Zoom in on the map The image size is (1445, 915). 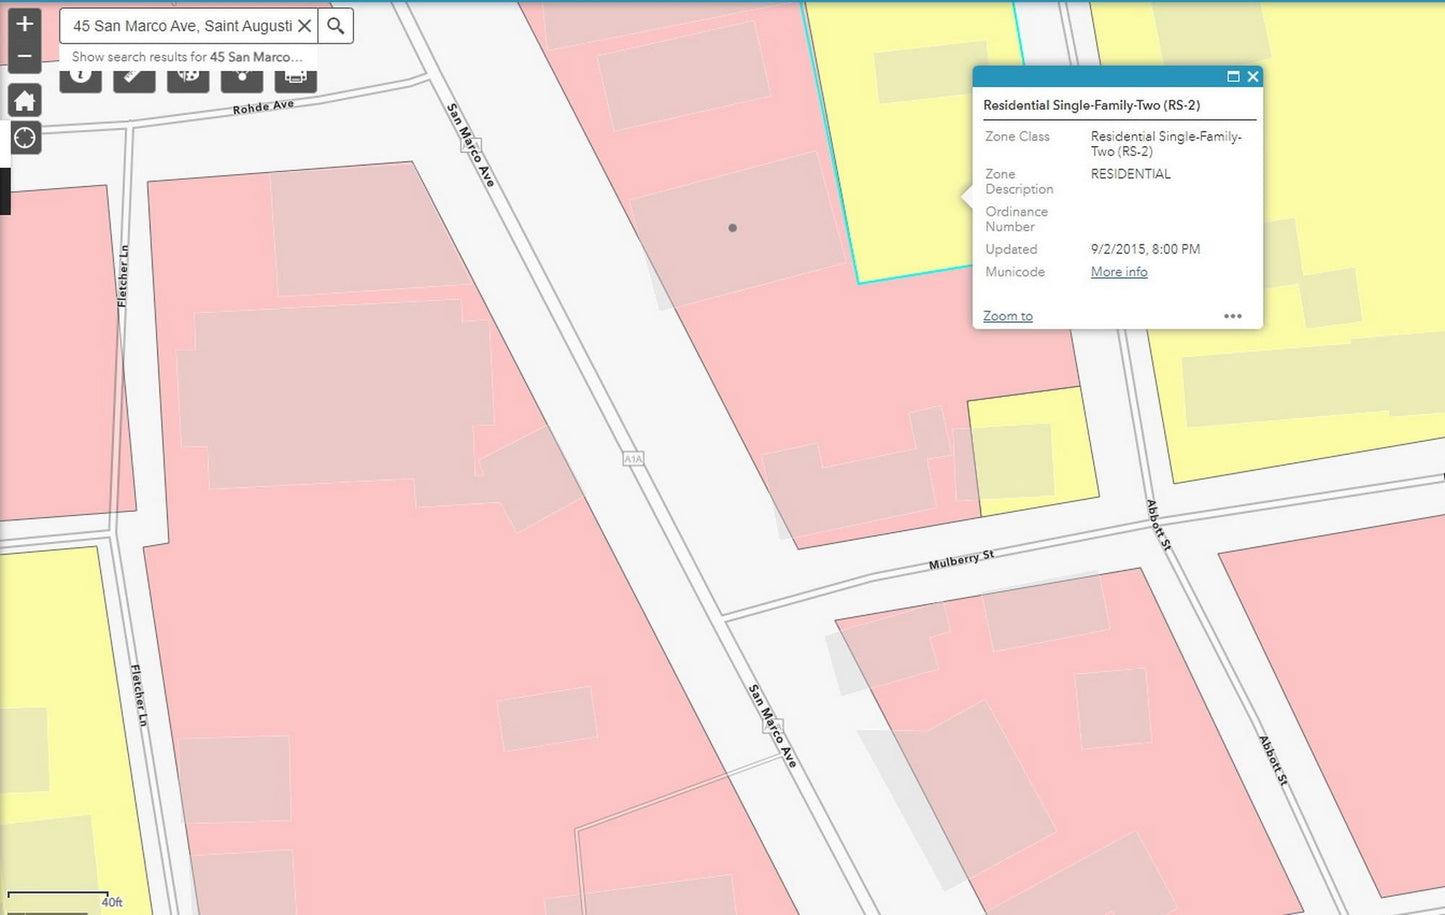point(24,23)
